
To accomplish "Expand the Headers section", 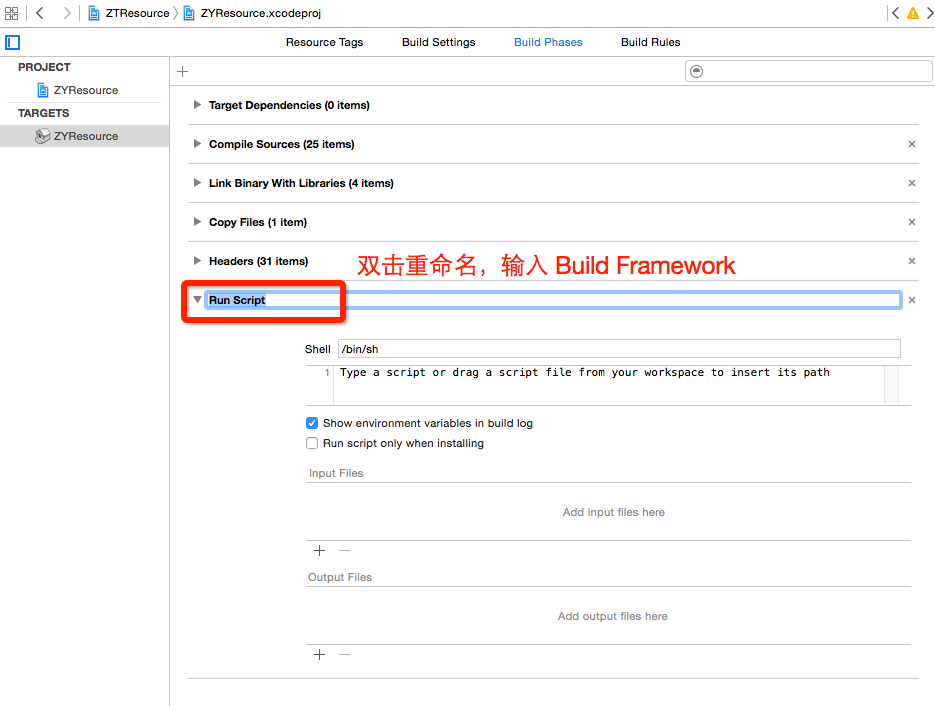I will point(197,261).
